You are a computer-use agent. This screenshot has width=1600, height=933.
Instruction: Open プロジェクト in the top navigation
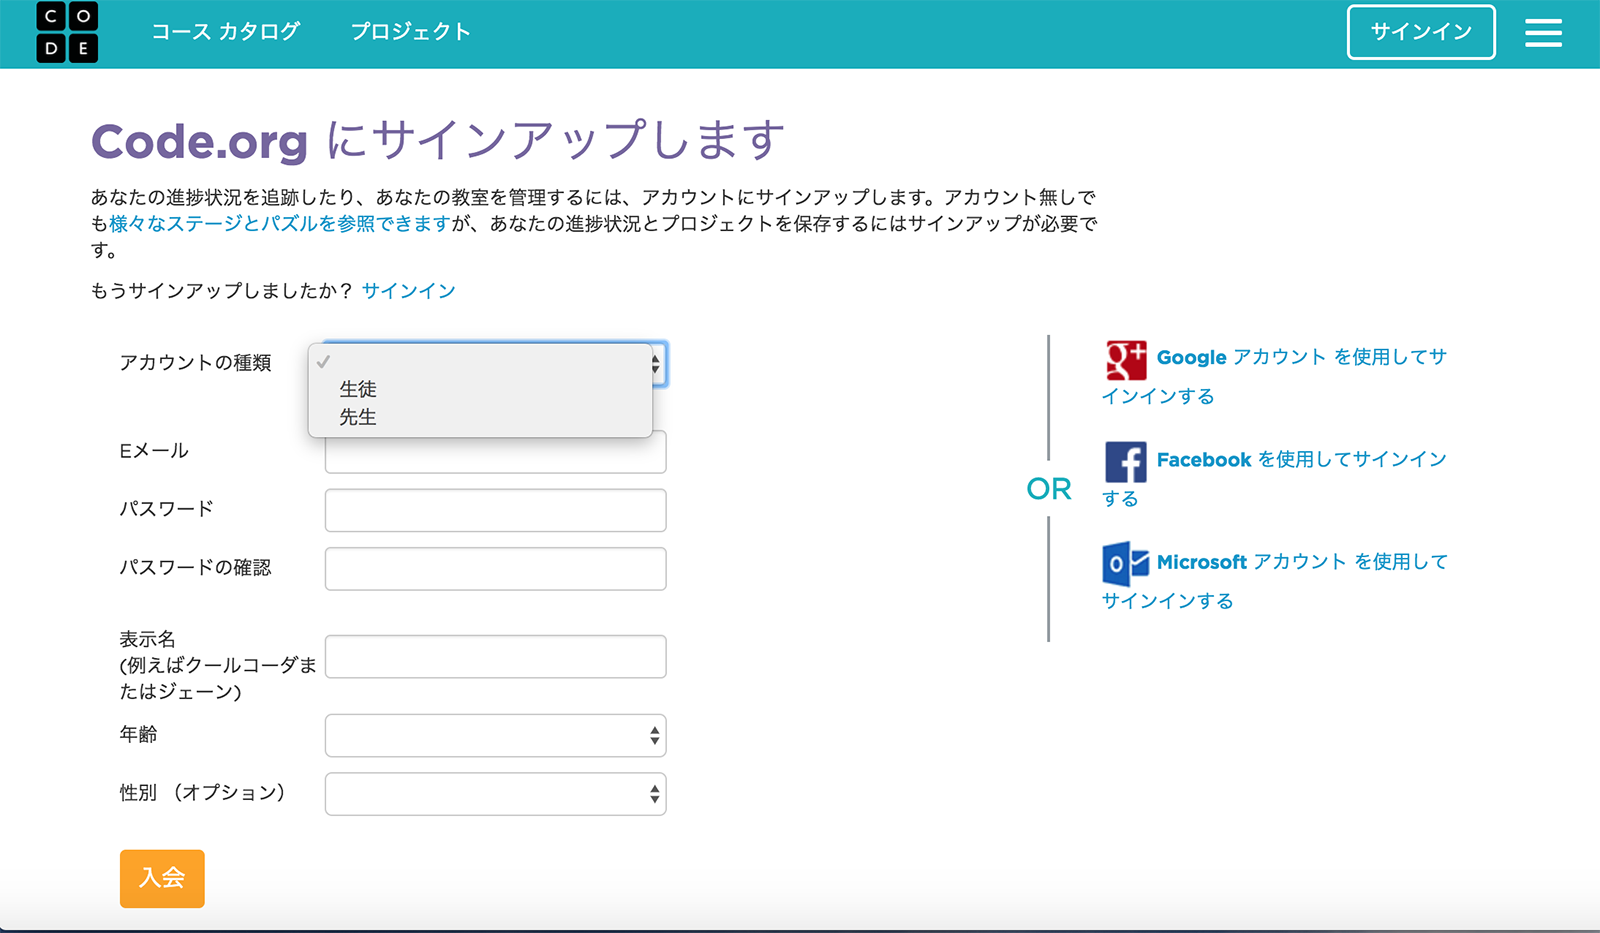click(410, 32)
